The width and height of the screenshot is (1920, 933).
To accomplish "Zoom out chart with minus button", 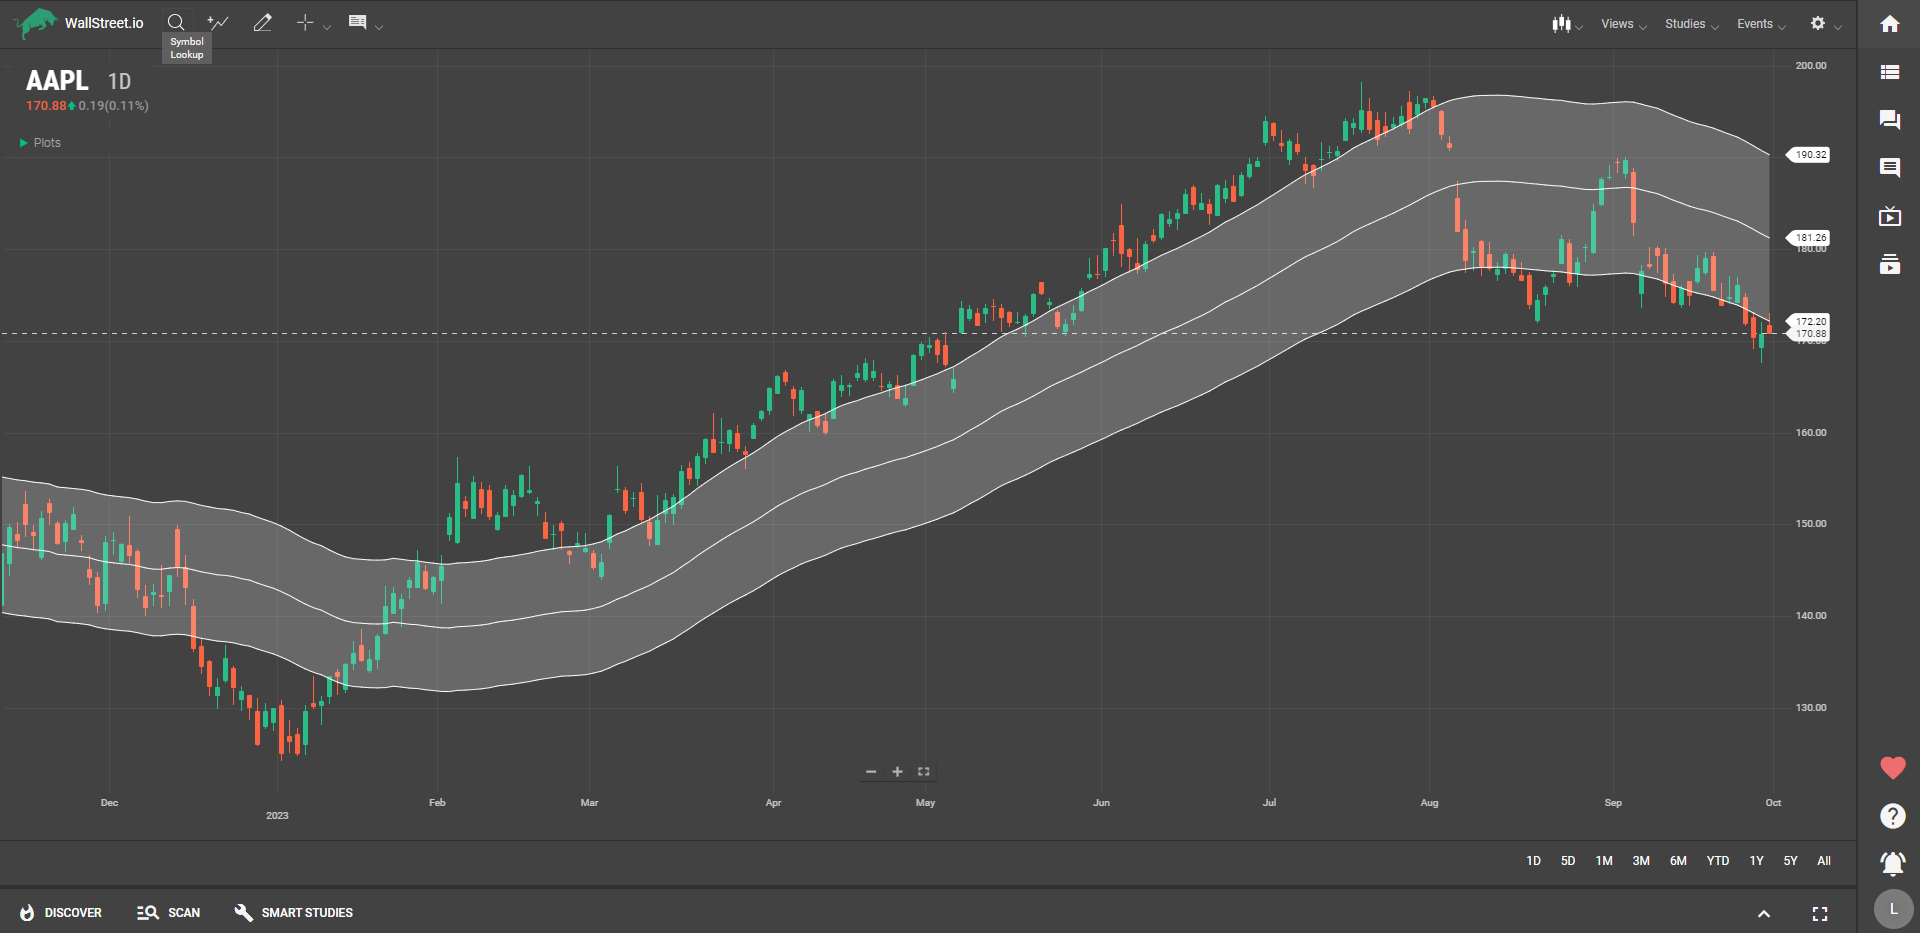I will click(x=871, y=772).
